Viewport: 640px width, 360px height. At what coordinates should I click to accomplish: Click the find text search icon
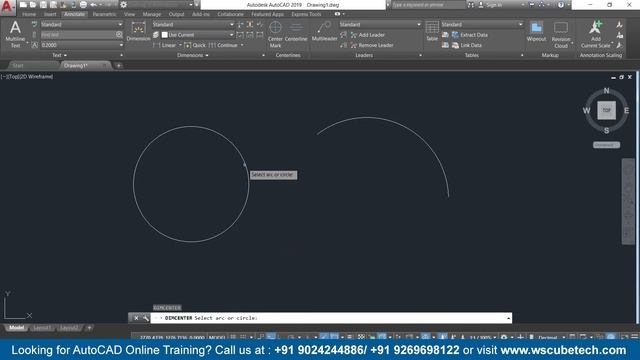point(119,35)
